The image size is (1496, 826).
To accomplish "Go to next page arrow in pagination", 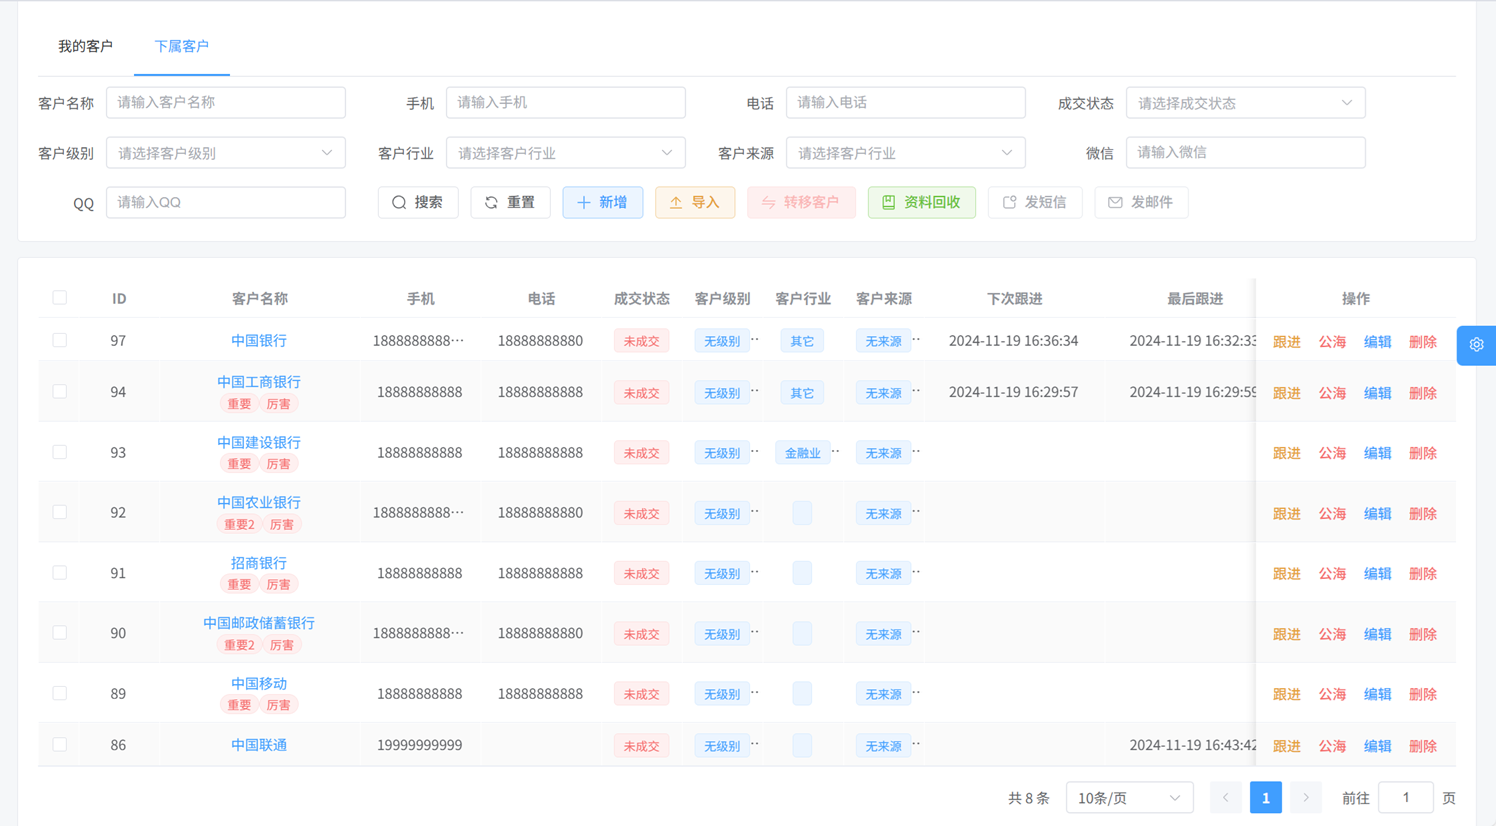I will click(1305, 798).
